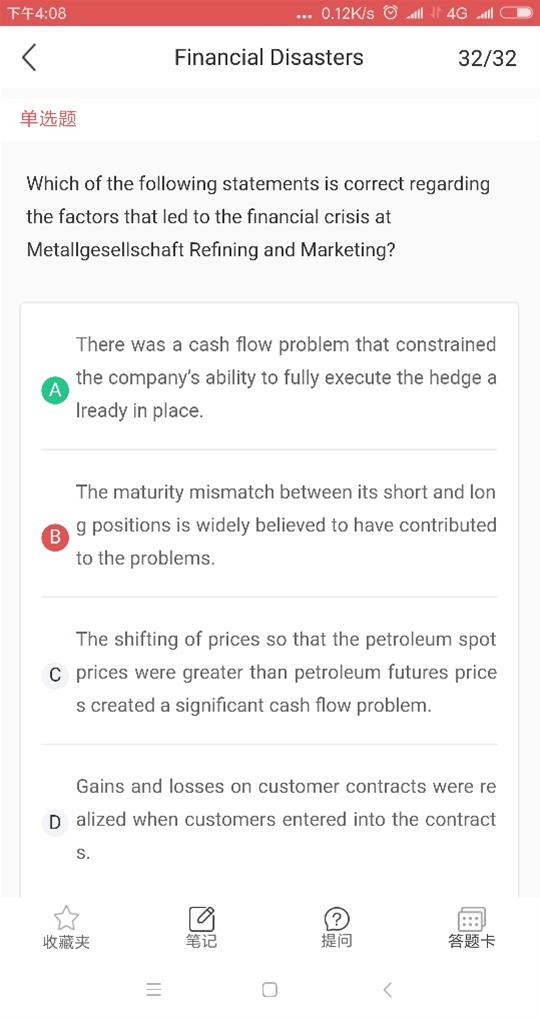This screenshot has height=1020, width=540.
Task: Tap the 答题卡 answer card label
Action: pyautogui.click(x=472, y=941)
